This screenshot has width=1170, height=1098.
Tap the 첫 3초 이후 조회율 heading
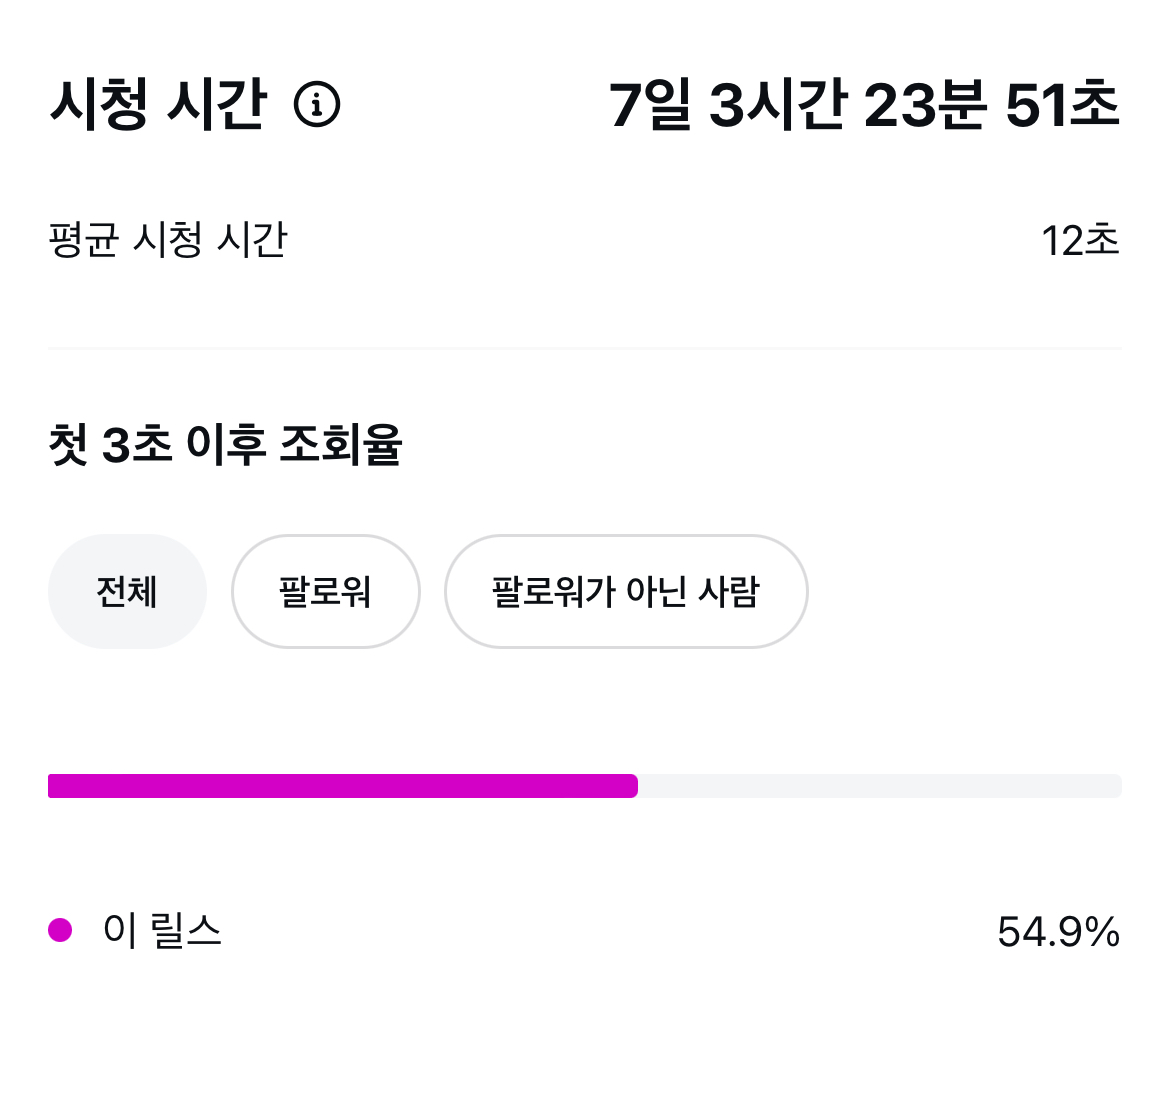pos(225,445)
